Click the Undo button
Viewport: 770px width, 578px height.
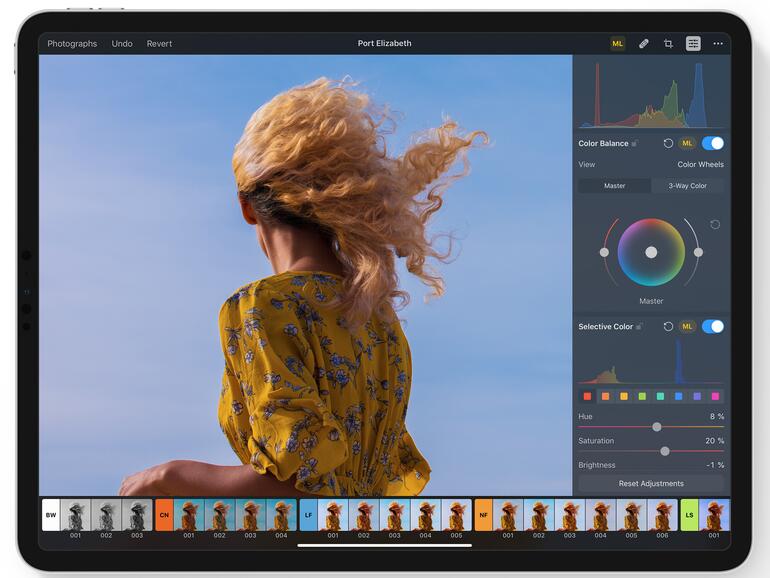122,44
